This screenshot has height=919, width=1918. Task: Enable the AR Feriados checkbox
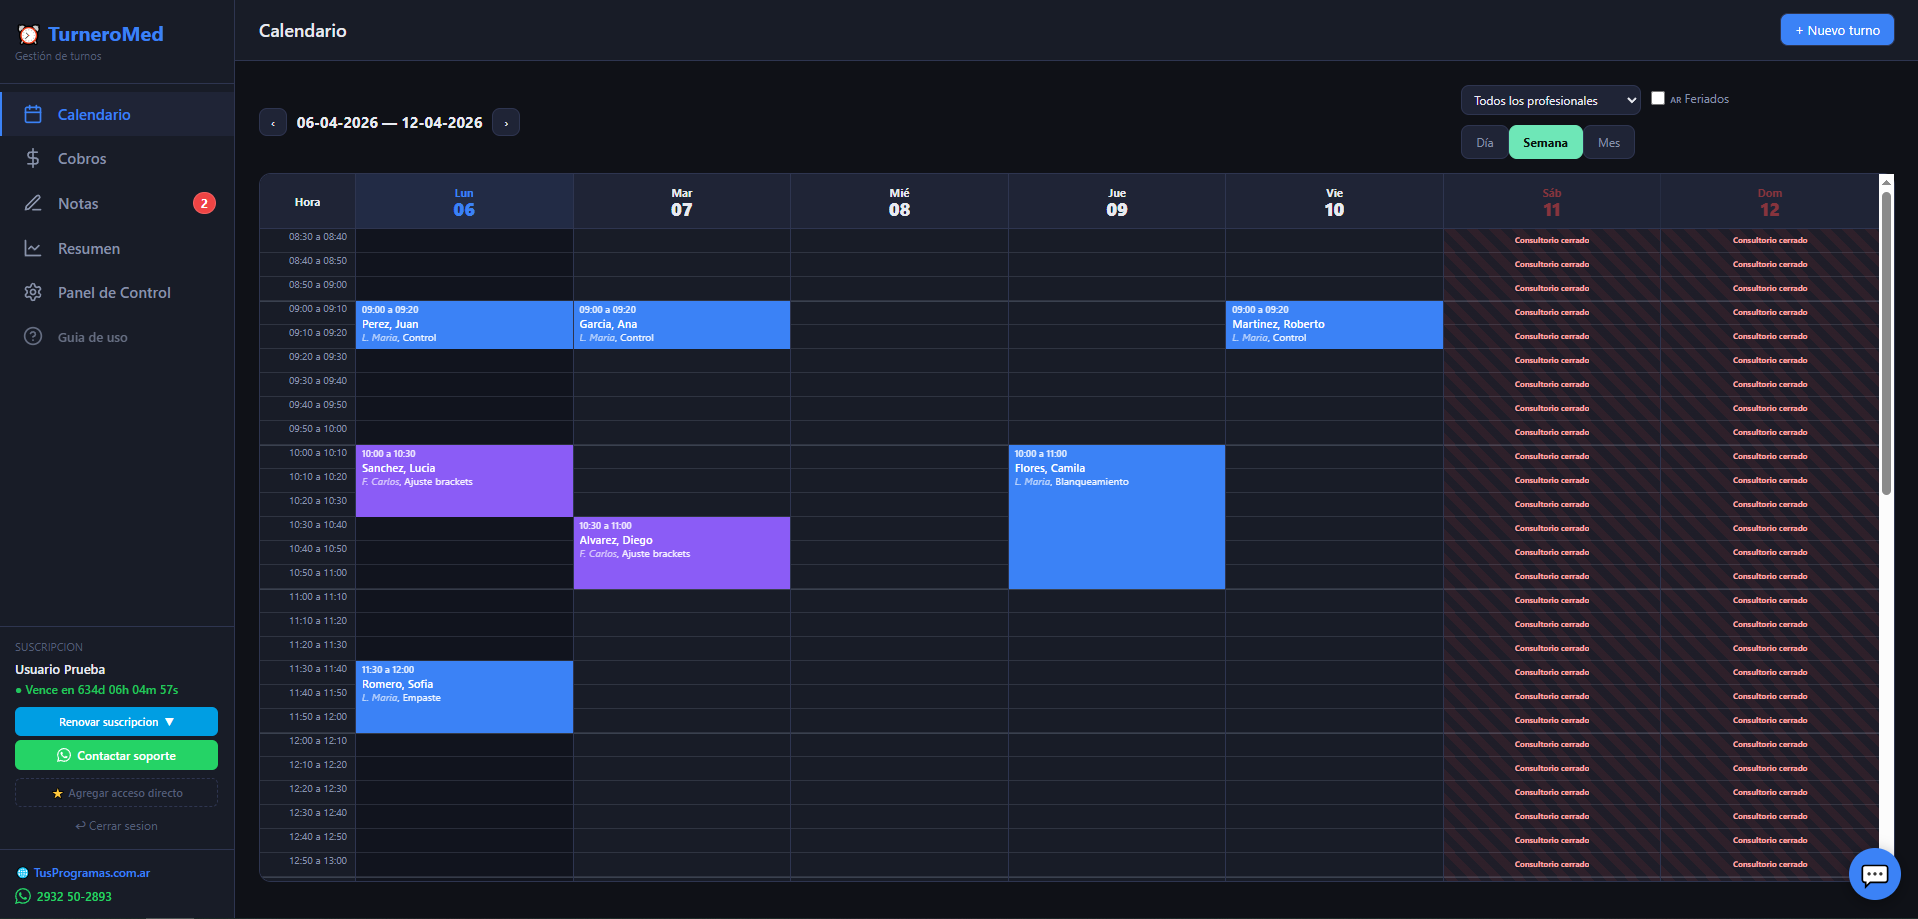click(x=1659, y=98)
